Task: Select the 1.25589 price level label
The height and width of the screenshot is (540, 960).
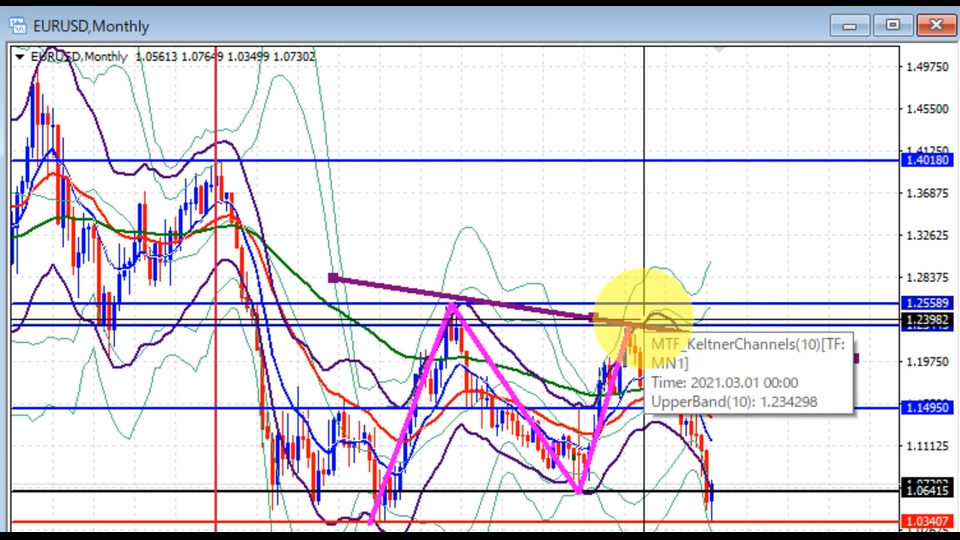Action: (927, 303)
